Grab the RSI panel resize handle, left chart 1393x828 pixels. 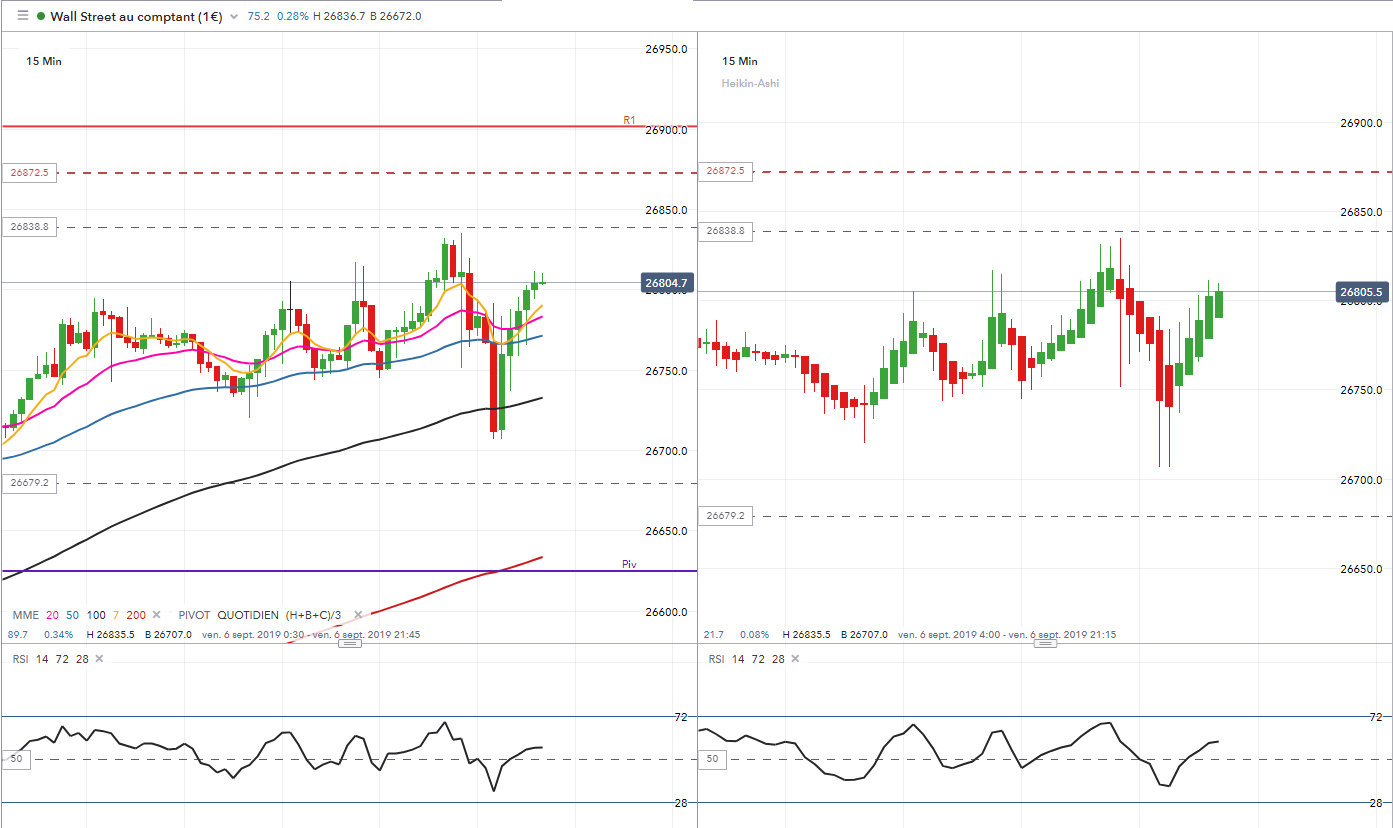tap(349, 644)
